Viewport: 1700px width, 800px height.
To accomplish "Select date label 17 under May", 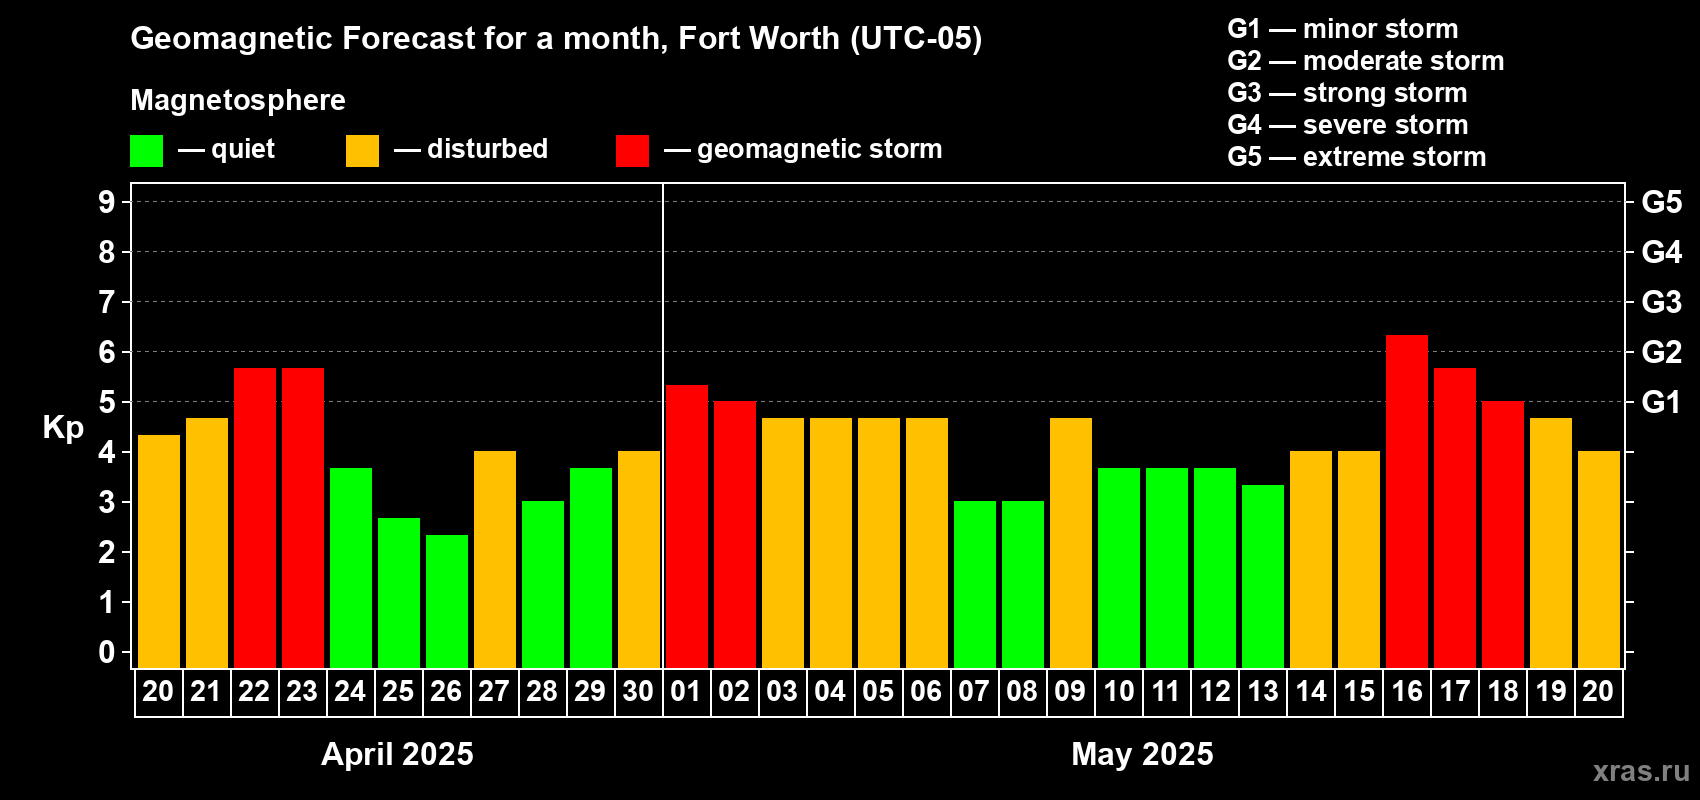I will tap(1455, 691).
